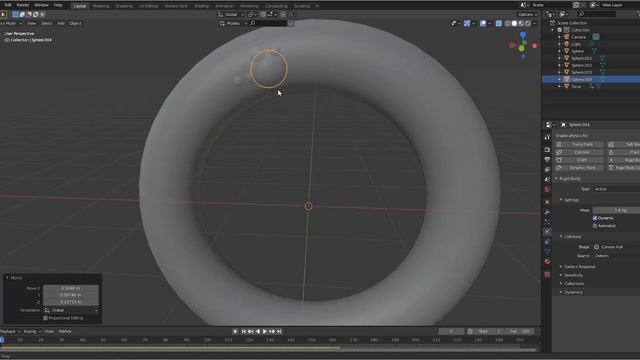The width and height of the screenshot is (640, 360).
Task: Select the Wireframe viewport shading icon
Action: (x=507, y=24)
